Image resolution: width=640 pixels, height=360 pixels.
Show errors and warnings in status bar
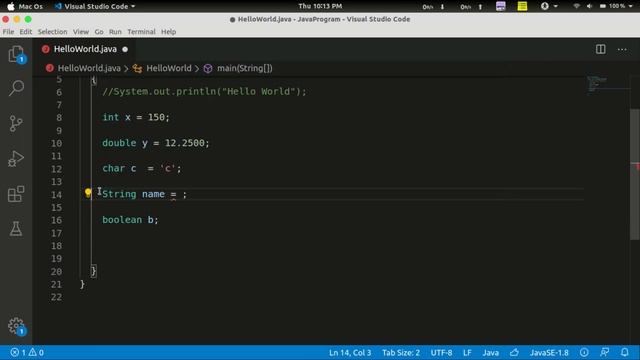click(27, 352)
